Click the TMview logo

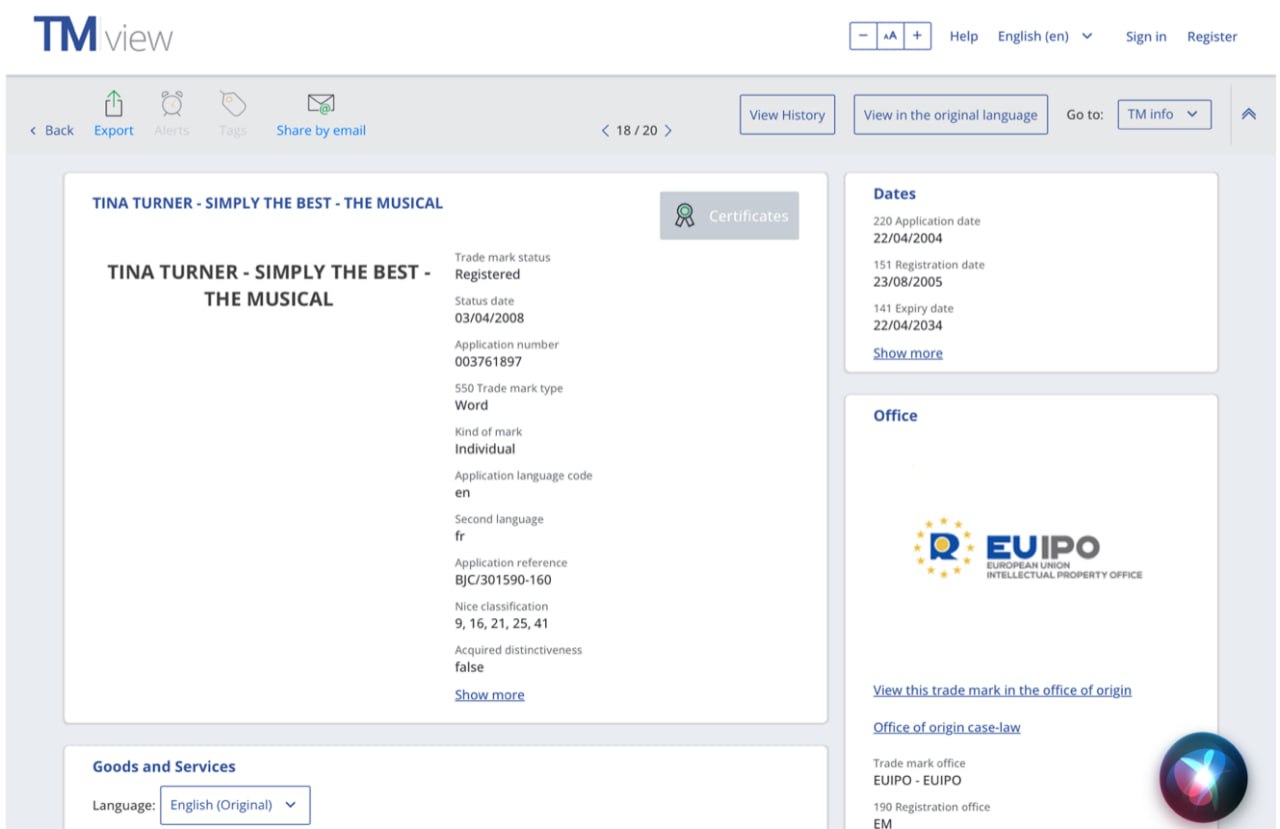click(x=103, y=36)
